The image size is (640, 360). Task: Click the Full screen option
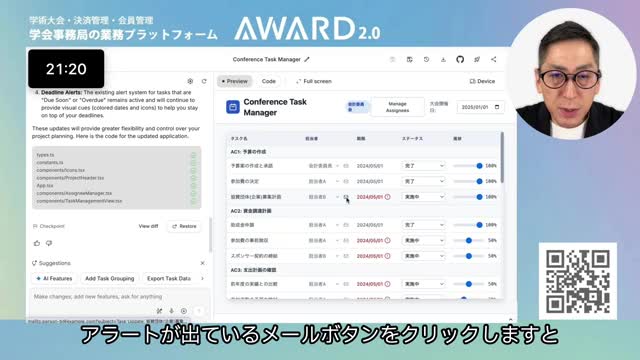(x=314, y=81)
